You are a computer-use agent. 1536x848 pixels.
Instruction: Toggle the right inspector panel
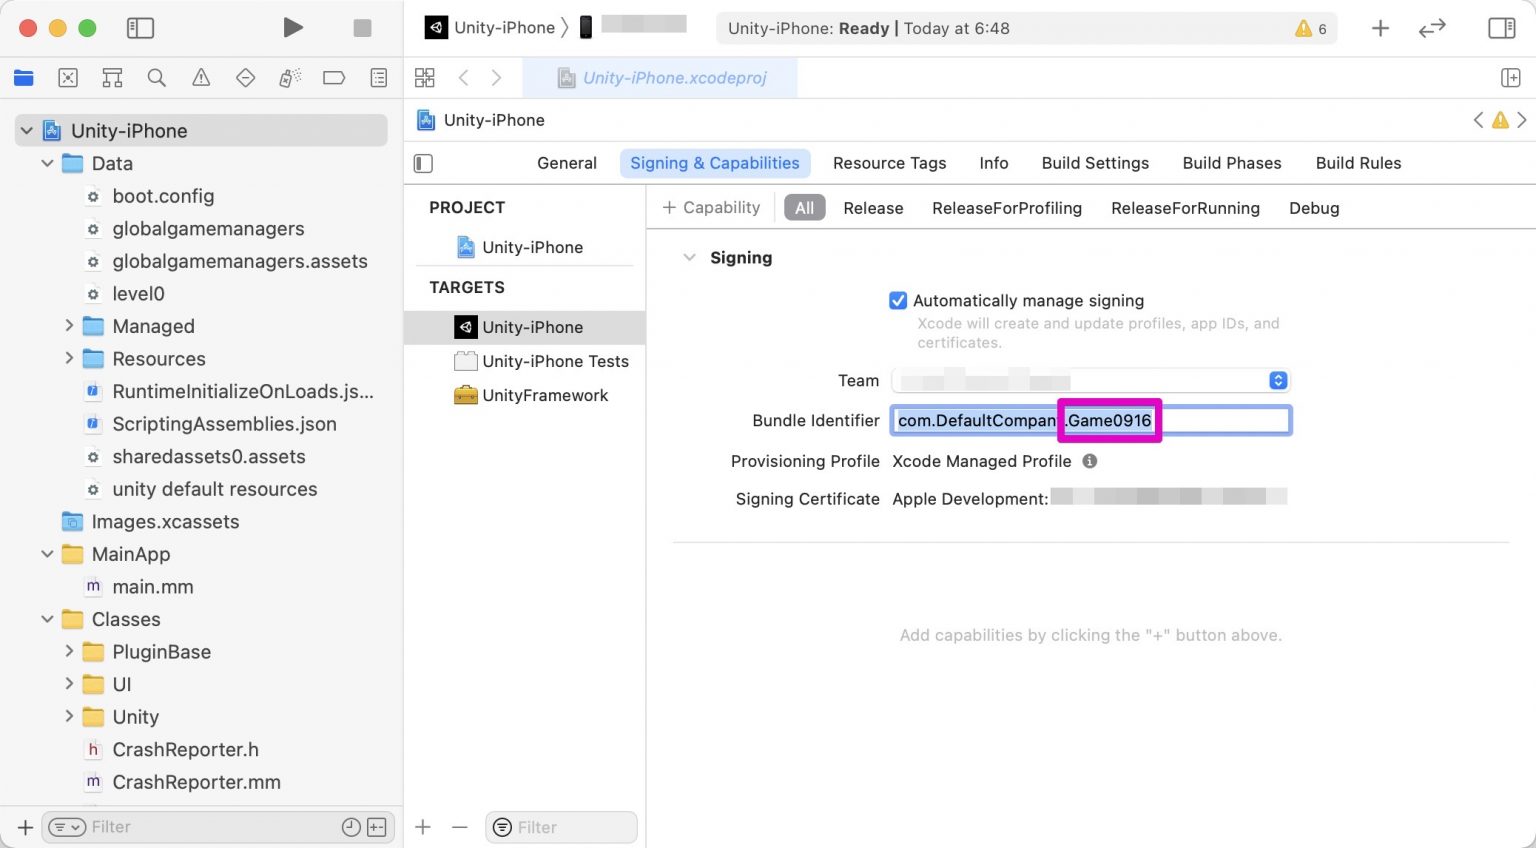(x=1501, y=28)
